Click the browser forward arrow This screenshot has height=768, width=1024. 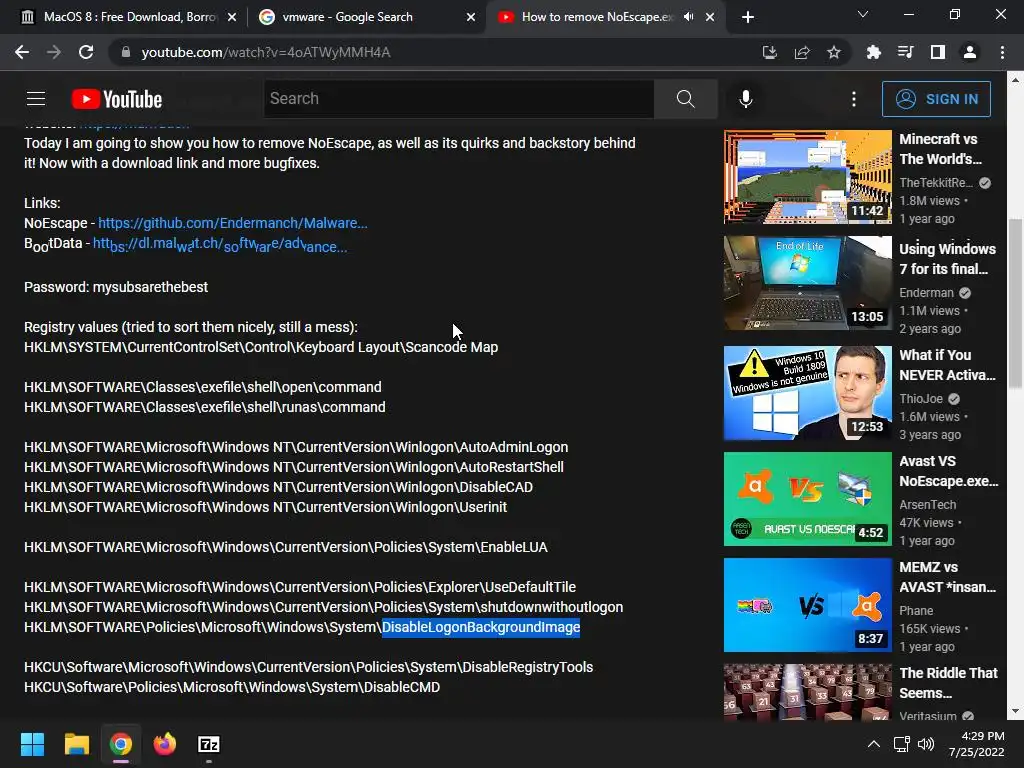pyautogui.click(x=54, y=52)
